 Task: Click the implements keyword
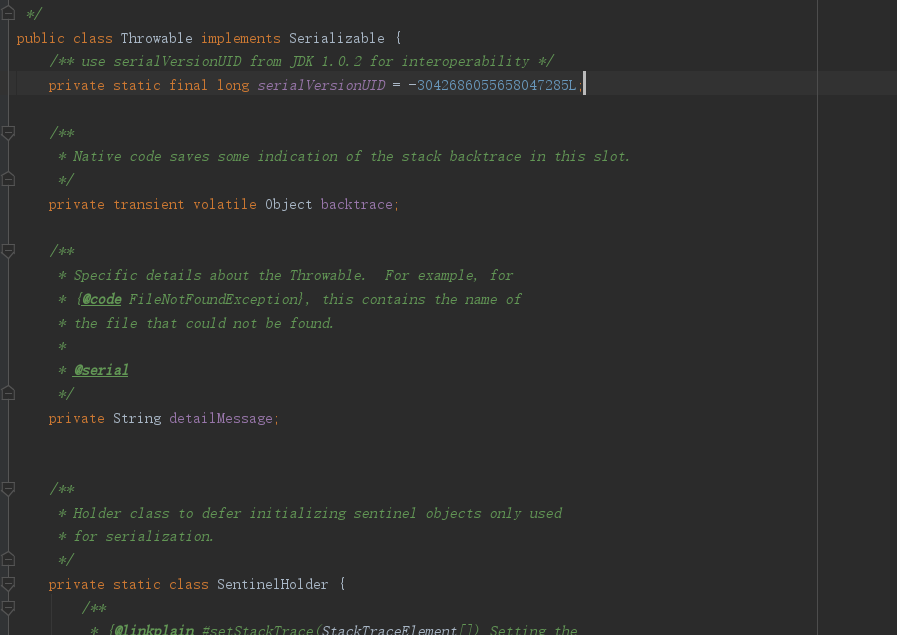click(241, 38)
